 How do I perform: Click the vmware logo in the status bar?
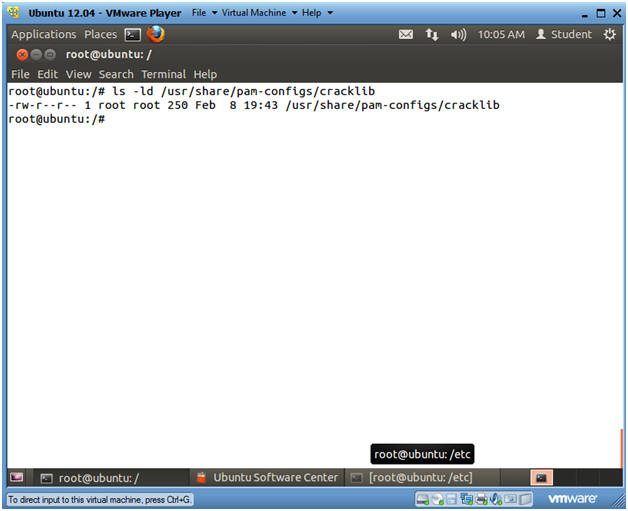pos(572,499)
